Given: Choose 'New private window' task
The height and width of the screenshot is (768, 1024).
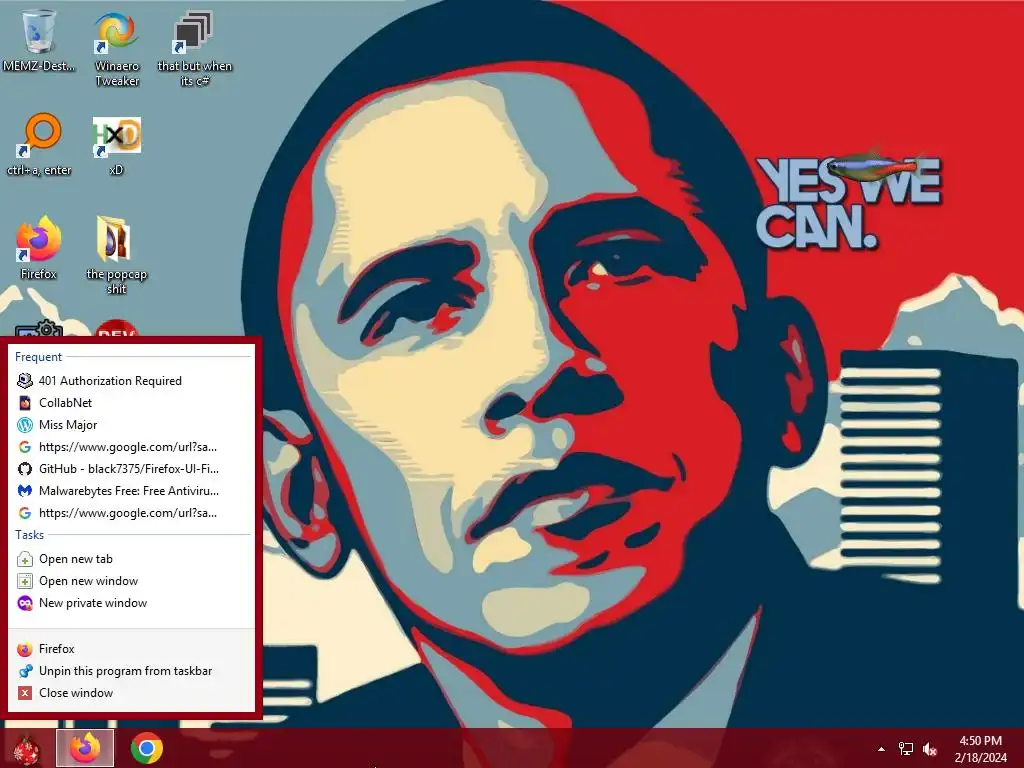Looking at the screenshot, I should point(131,603).
